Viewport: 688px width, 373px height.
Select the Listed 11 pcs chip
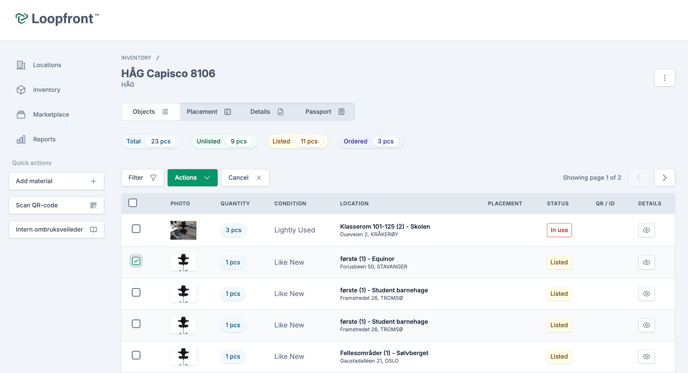tap(297, 141)
